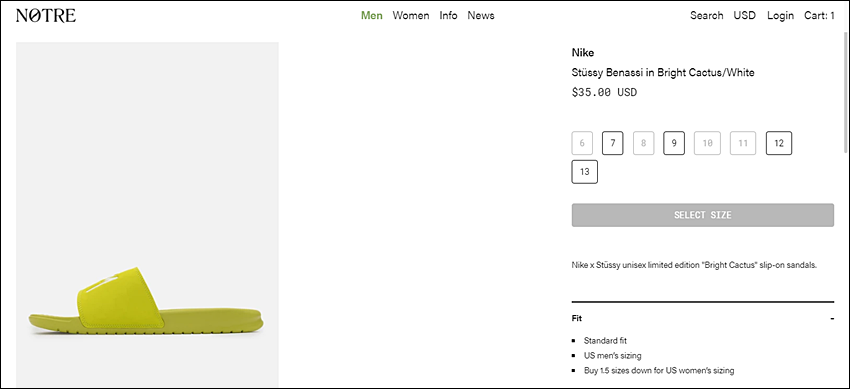Open the Info menu
This screenshot has width=850, height=389.
(448, 16)
